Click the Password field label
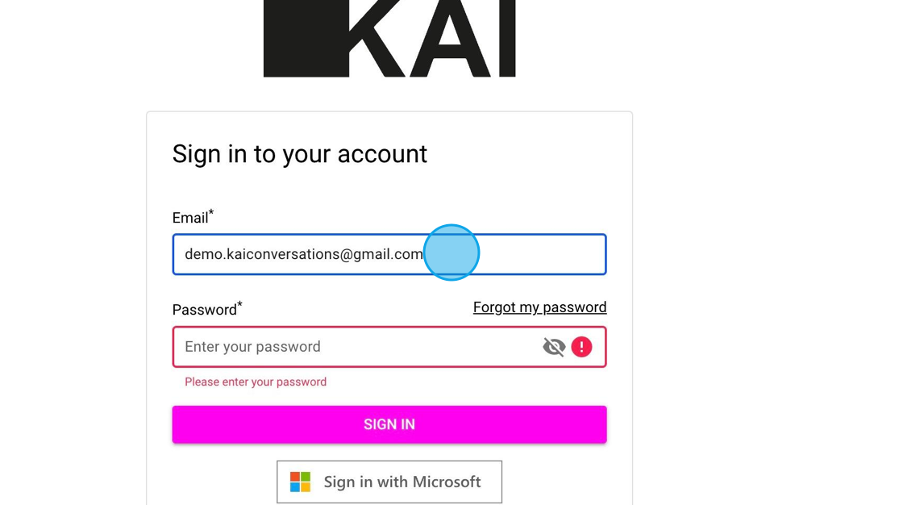 (x=205, y=310)
